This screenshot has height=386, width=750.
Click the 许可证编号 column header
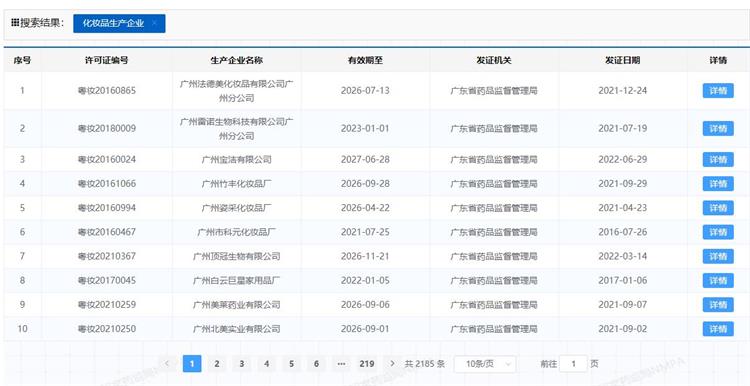click(107, 61)
